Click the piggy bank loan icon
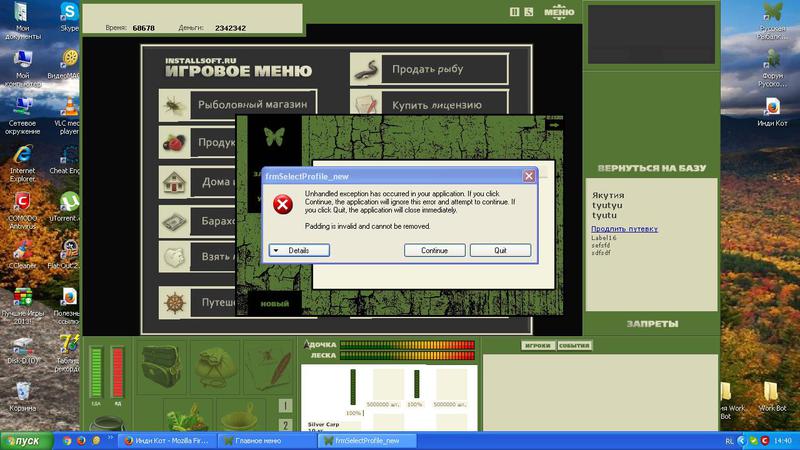Screen dimensions: 800x450 (x=174, y=257)
